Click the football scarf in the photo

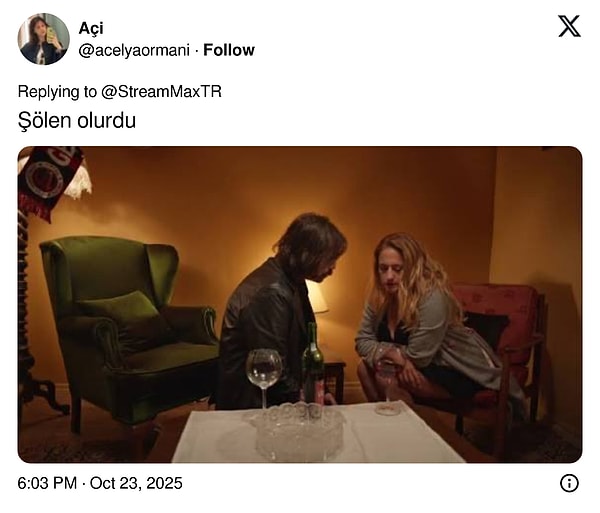[x=48, y=182]
